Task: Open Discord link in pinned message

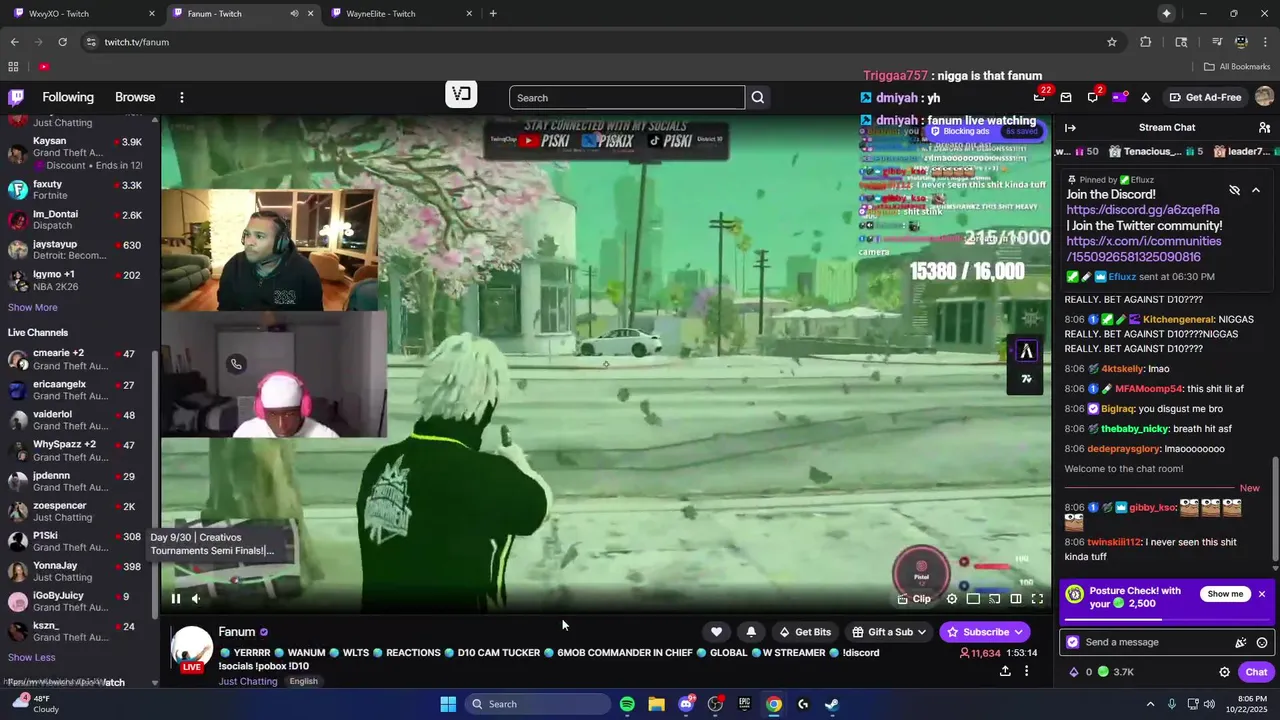Action: tap(1143, 210)
